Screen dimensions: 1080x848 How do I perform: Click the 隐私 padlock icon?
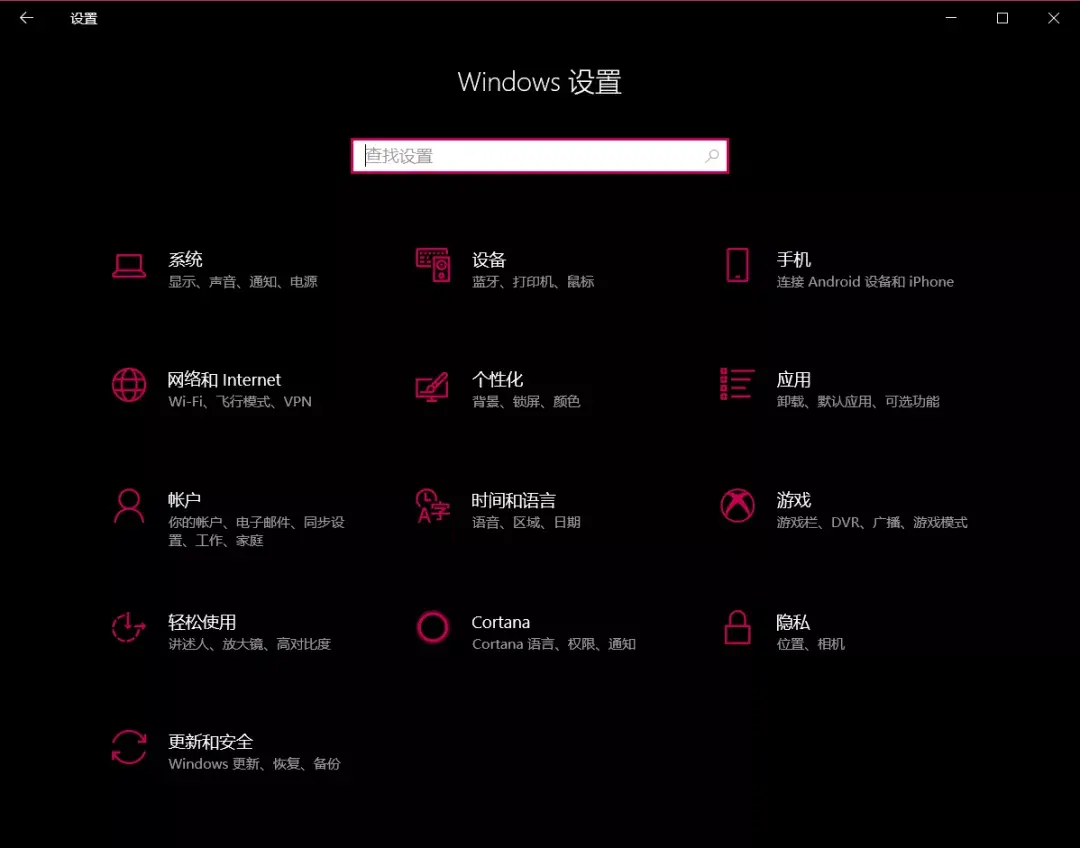tap(737, 628)
